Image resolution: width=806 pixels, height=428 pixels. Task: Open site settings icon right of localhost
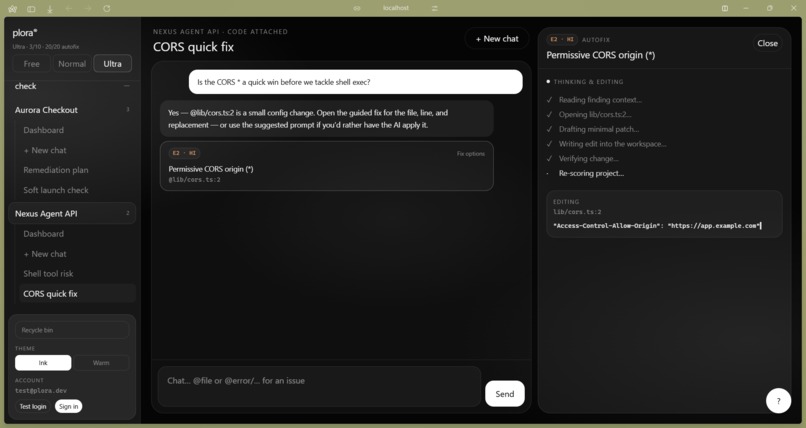[x=435, y=8]
